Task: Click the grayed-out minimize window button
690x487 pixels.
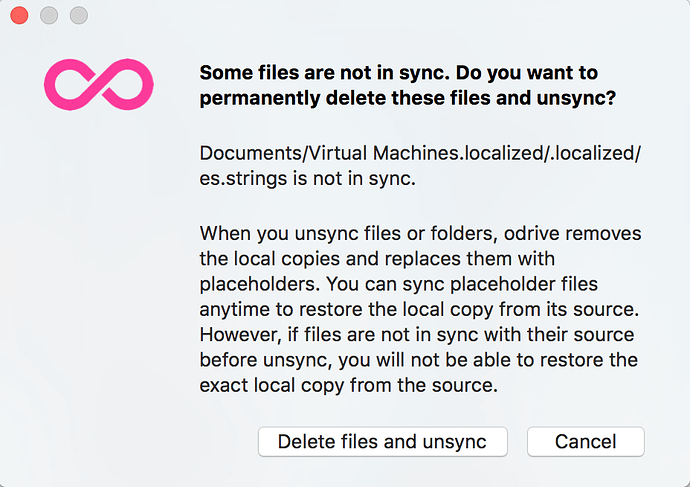Action: pos(49,16)
